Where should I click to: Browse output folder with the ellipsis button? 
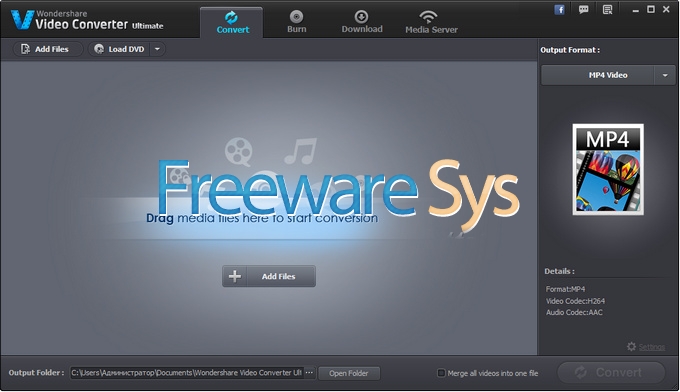click(309, 373)
